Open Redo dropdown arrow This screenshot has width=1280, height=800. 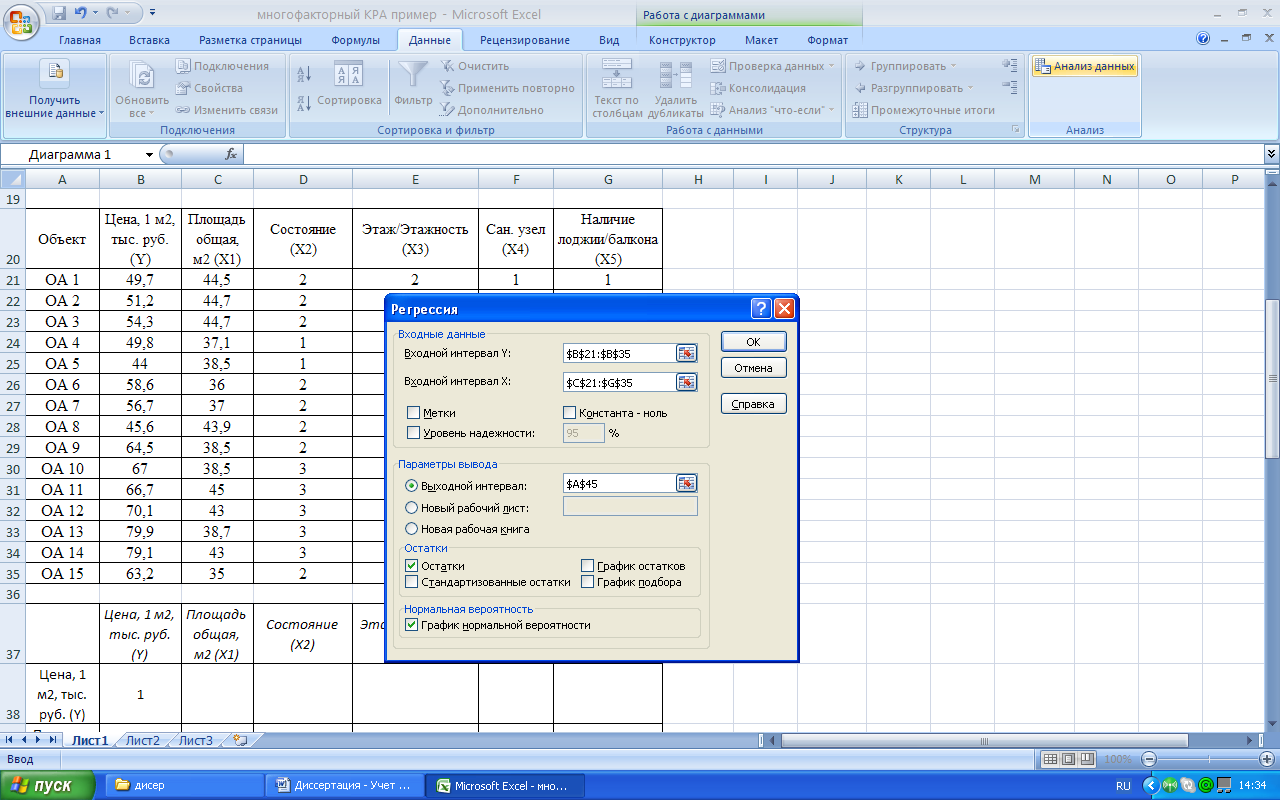(126, 13)
